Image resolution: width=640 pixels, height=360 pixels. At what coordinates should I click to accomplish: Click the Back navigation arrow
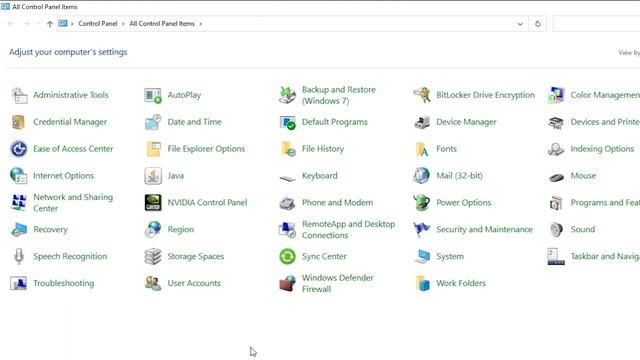[11, 24]
